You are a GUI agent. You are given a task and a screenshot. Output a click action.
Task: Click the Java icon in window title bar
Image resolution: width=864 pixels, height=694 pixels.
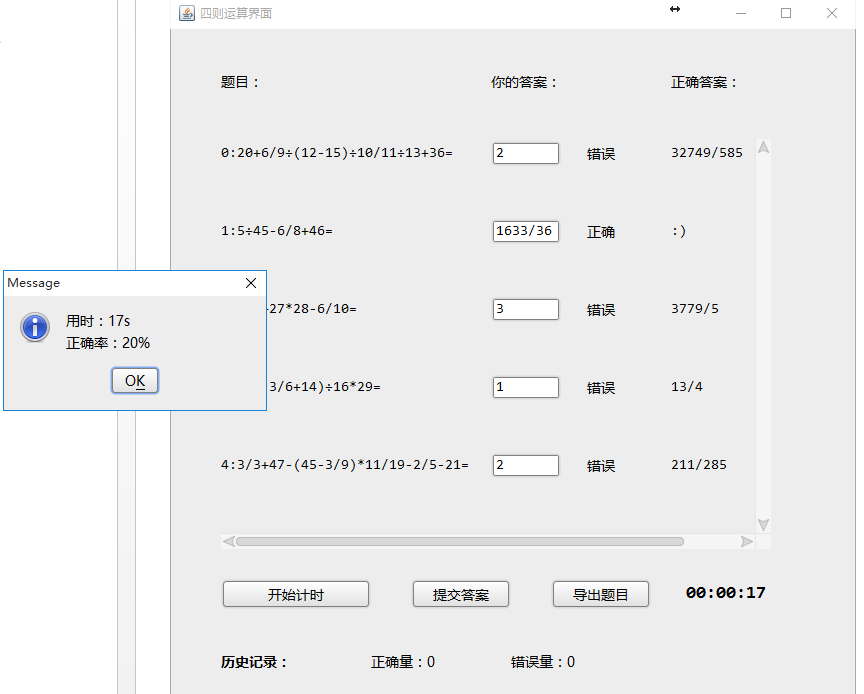[x=187, y=13]
